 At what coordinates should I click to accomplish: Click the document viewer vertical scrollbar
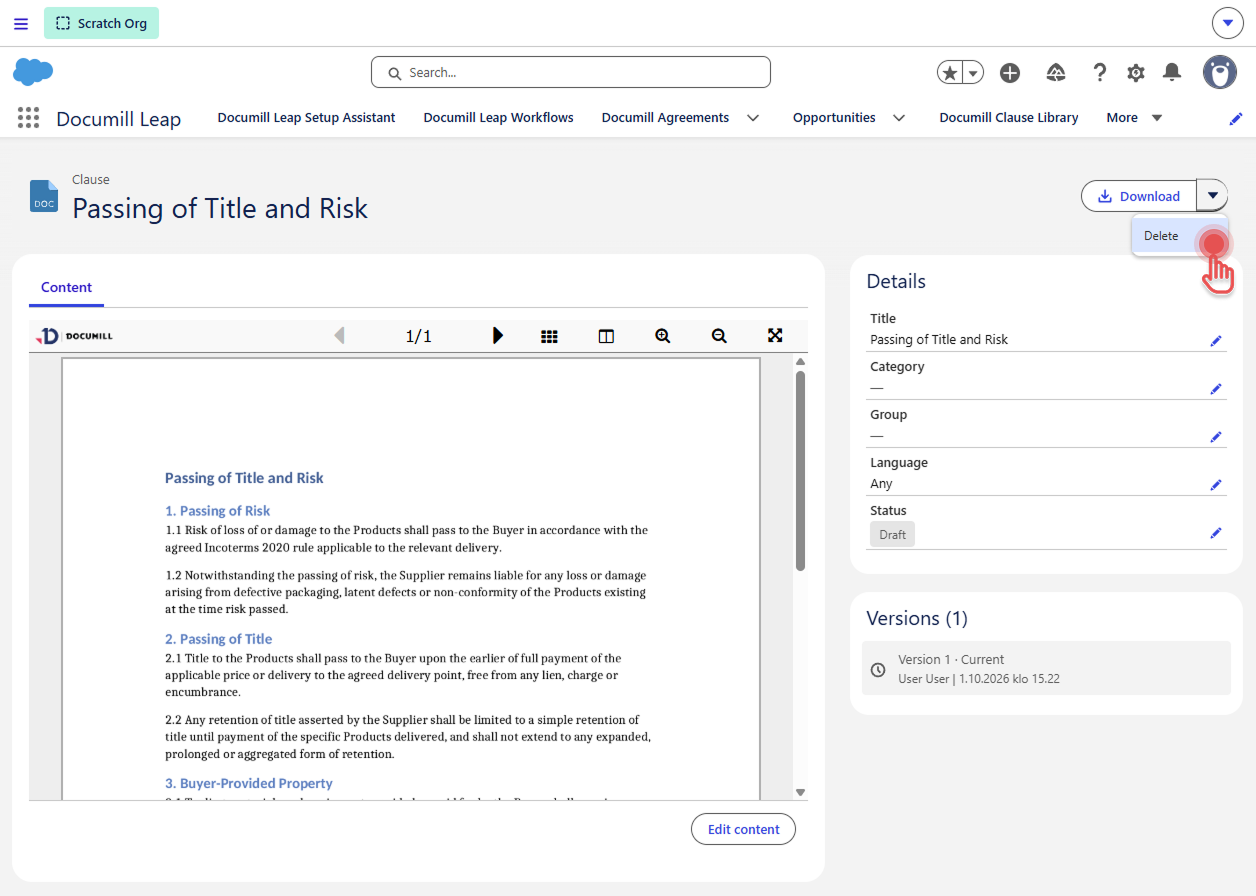(x=800, y=471)
